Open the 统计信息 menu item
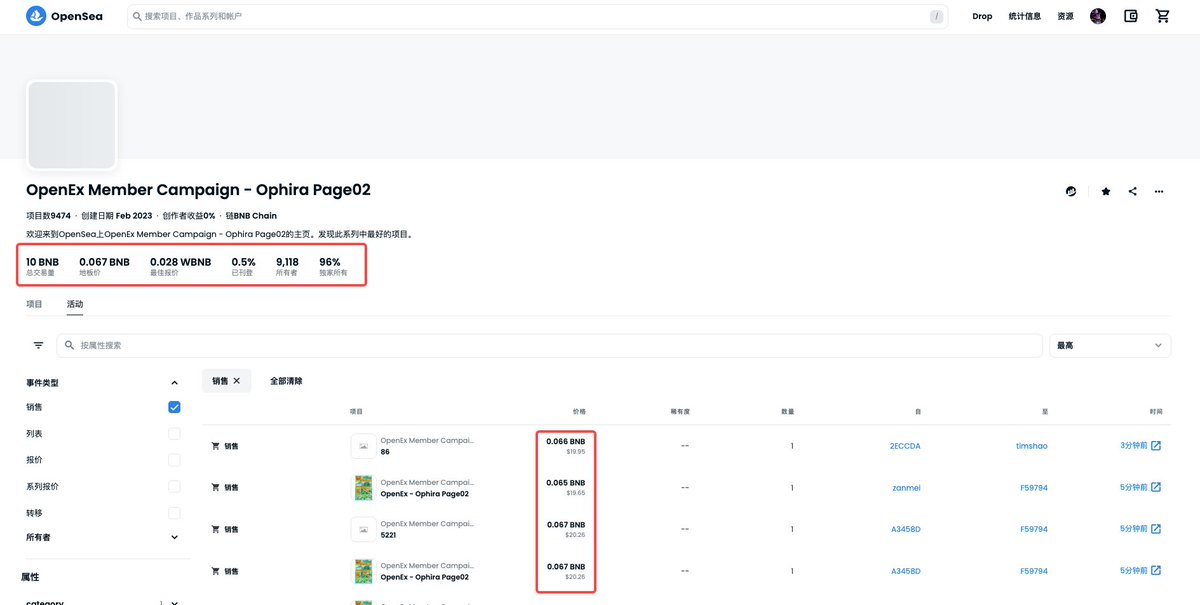The height and width of the screenshot is (605, 1200). (1024, 16)
